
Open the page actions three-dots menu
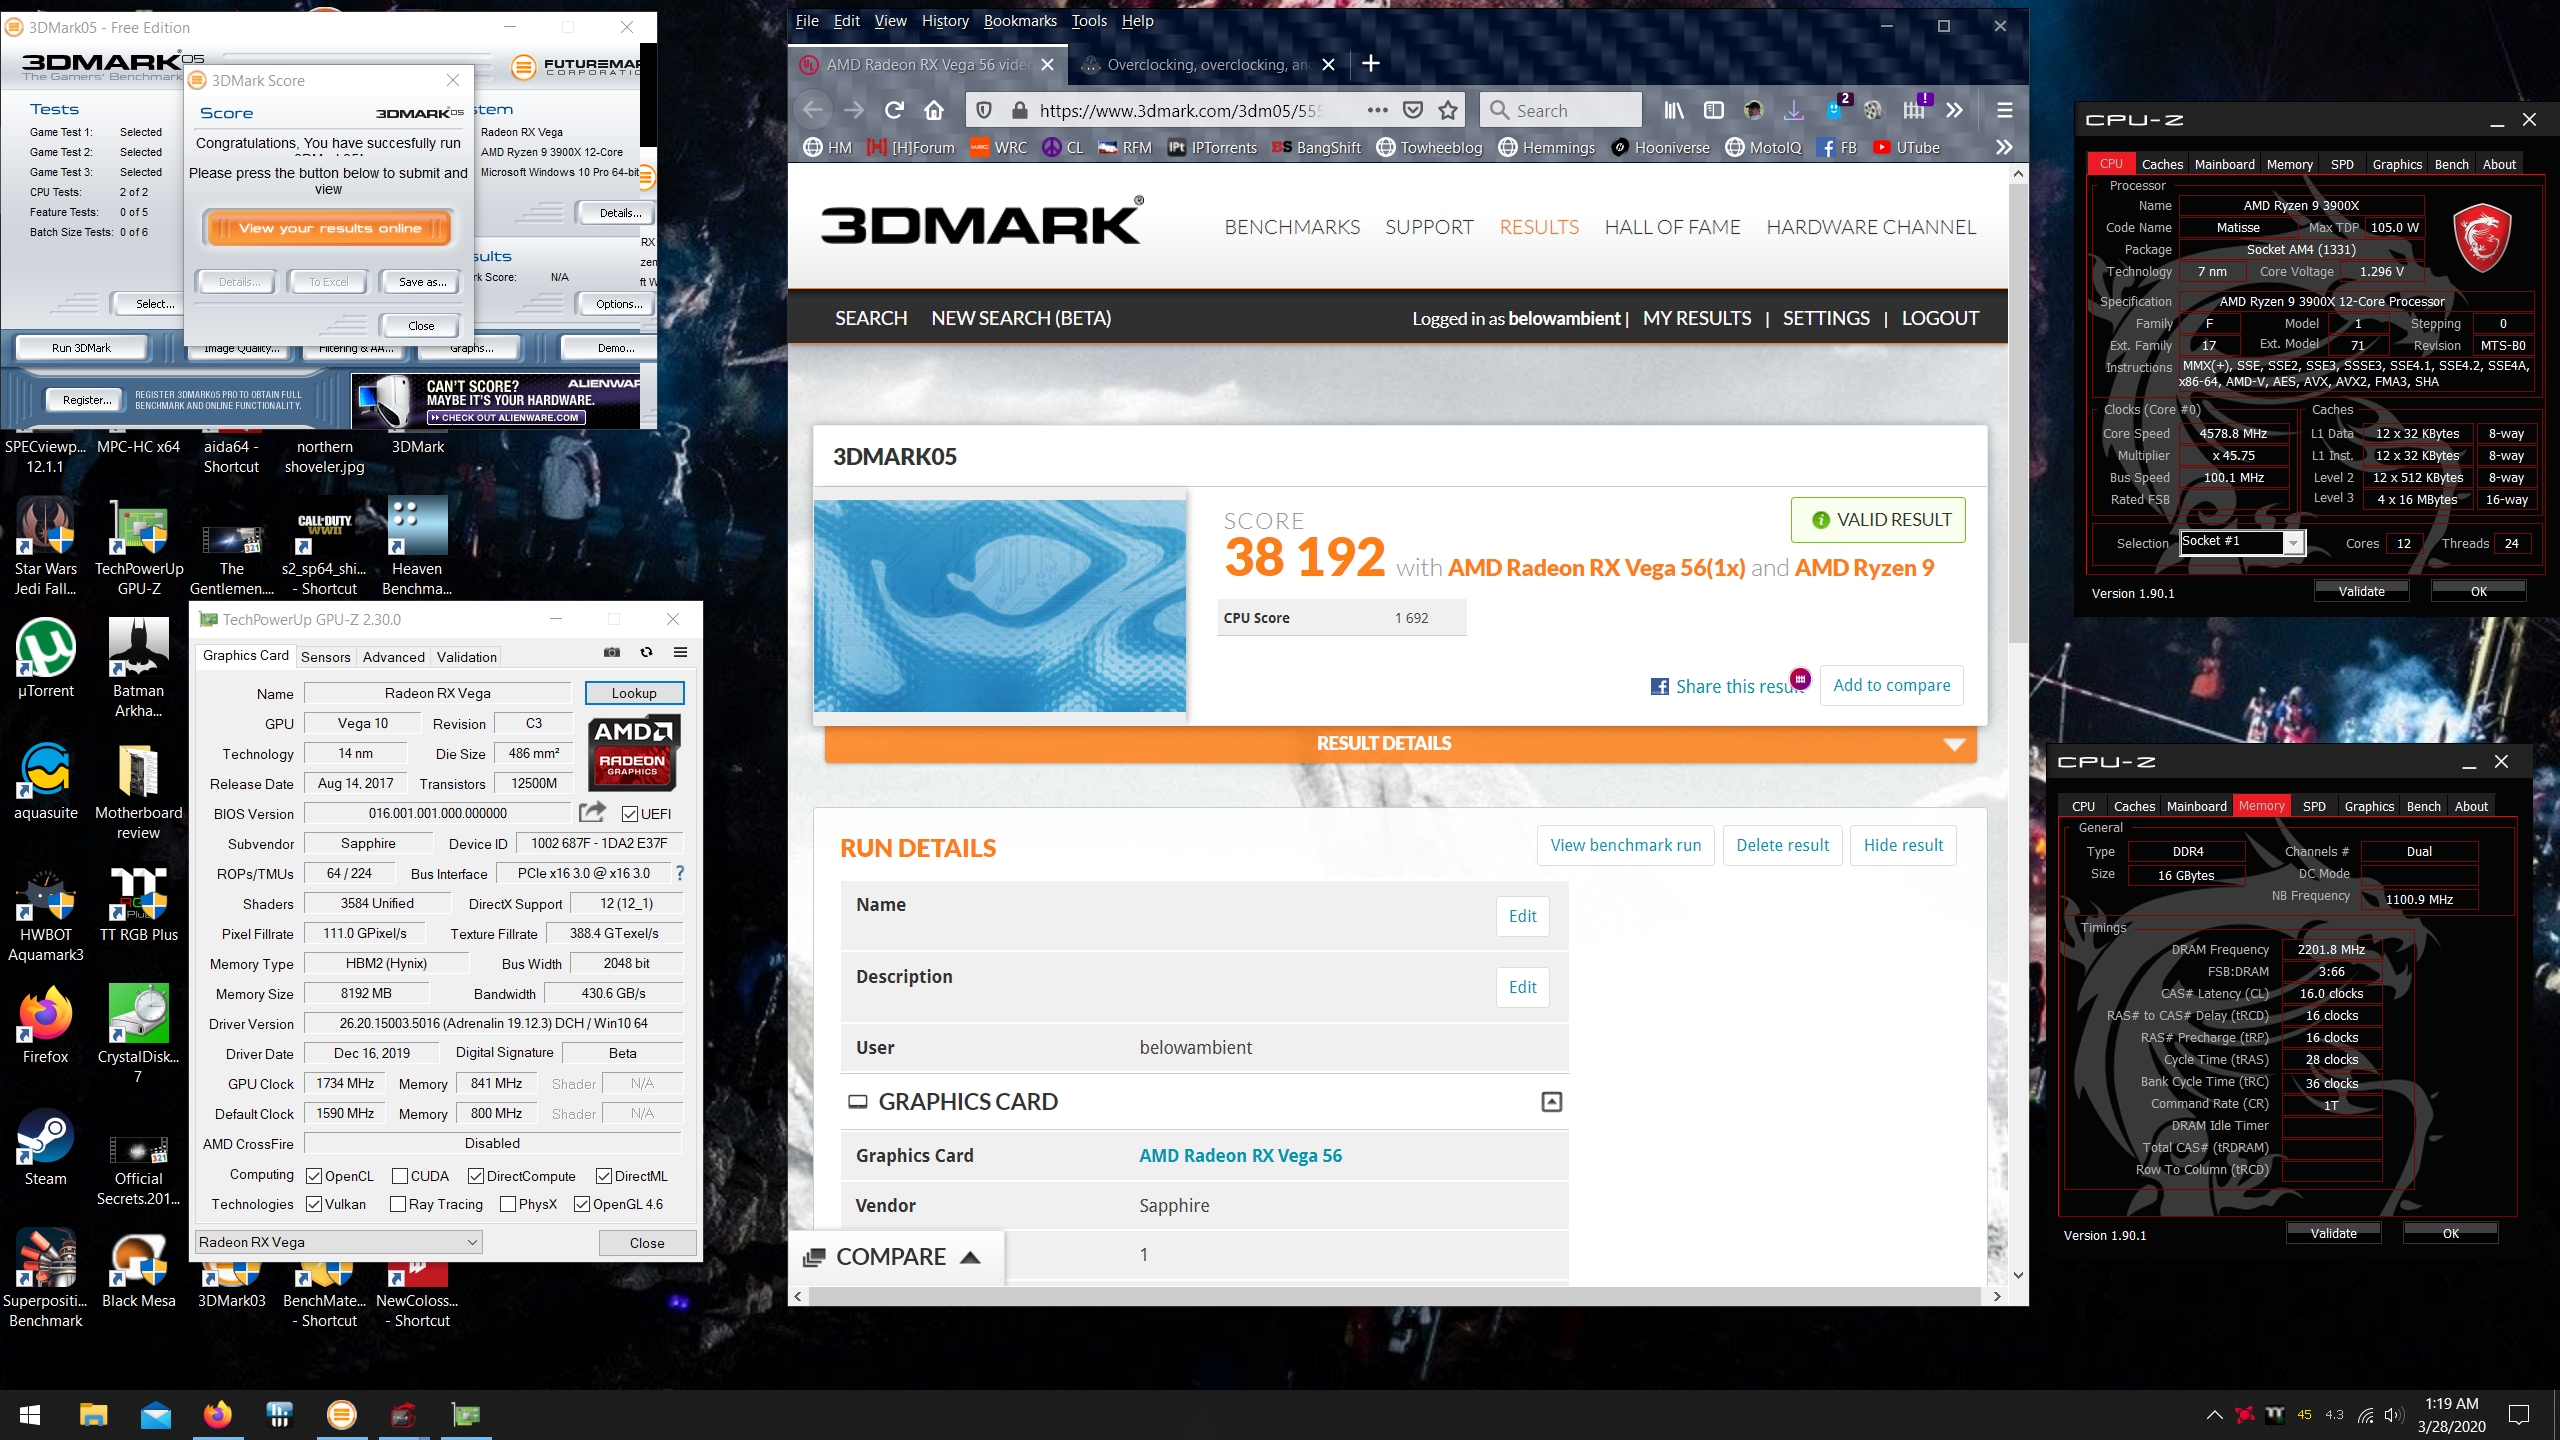click(1377, 110)
